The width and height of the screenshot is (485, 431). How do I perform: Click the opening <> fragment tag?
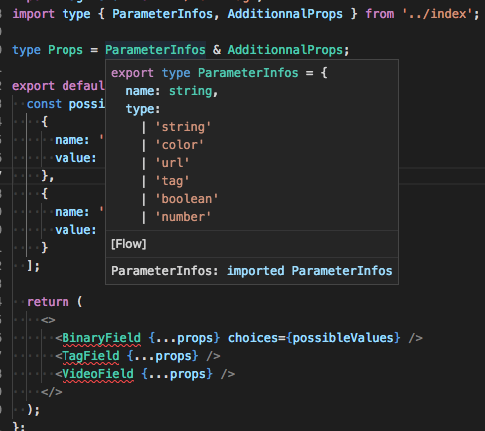tap(48, 320)
